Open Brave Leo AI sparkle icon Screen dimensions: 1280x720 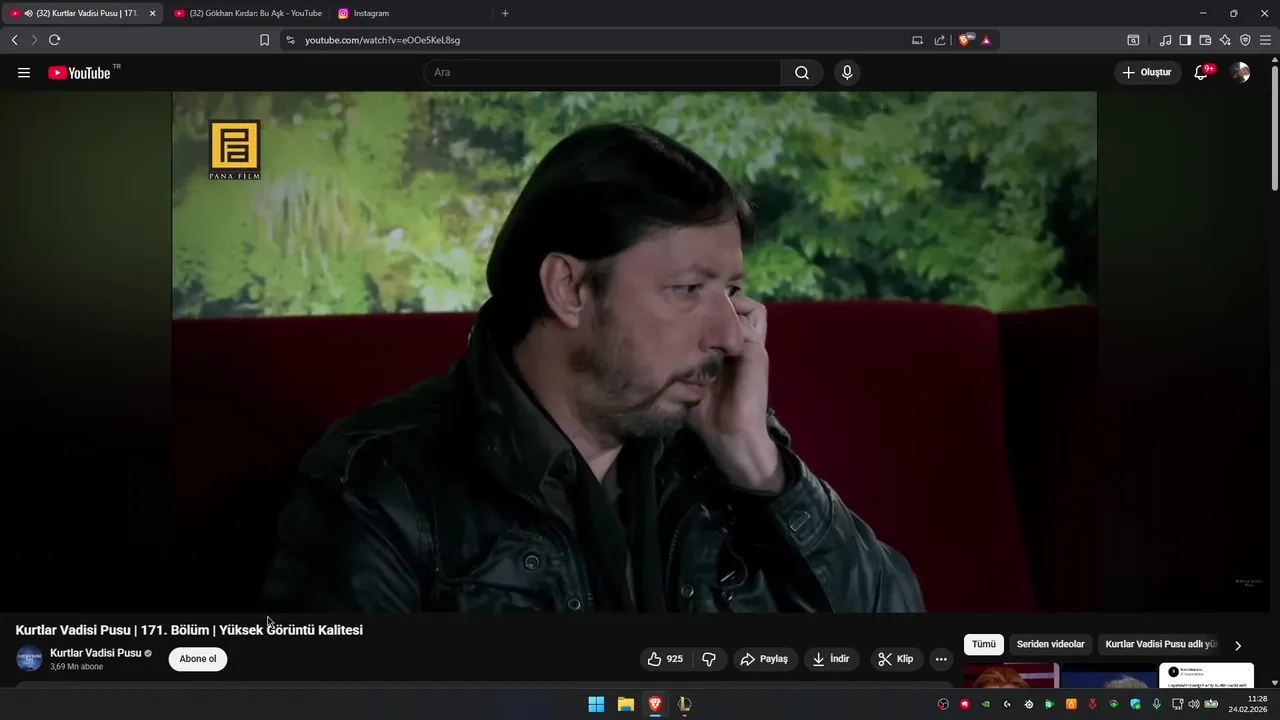click(x=1225, y=40)
